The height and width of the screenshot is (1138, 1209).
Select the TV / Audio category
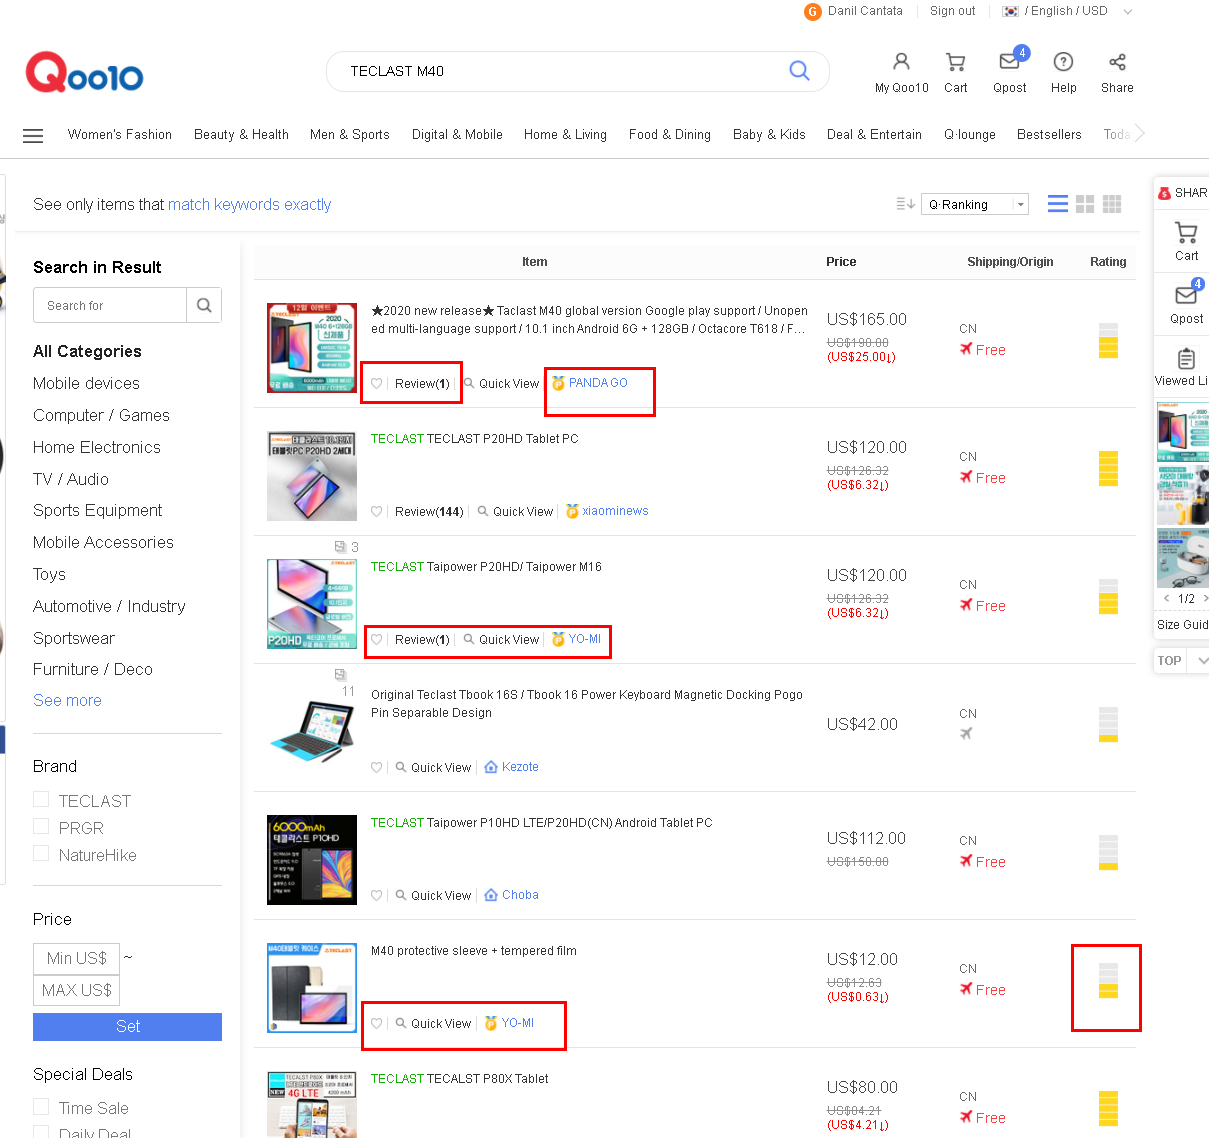(x=71, y=479)
